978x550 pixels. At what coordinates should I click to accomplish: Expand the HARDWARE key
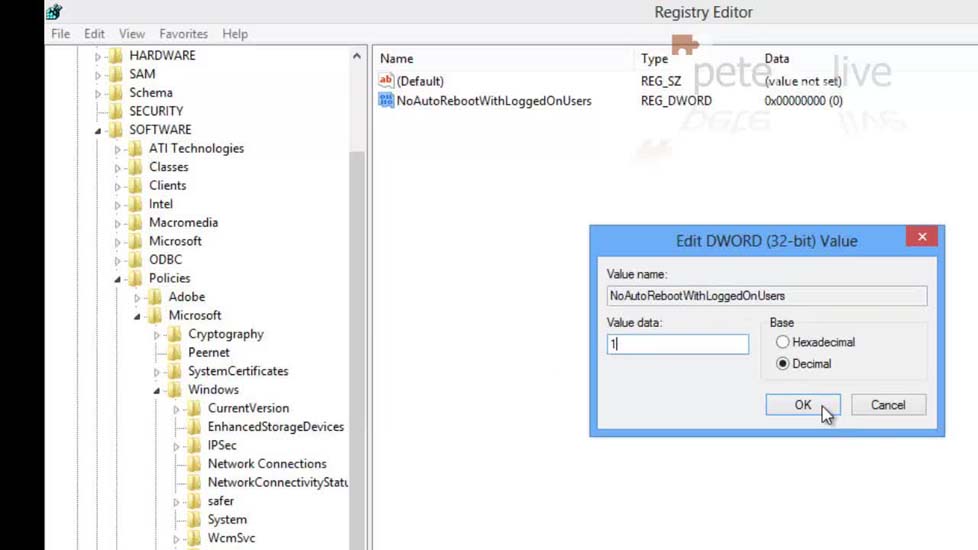click(97, 57)
